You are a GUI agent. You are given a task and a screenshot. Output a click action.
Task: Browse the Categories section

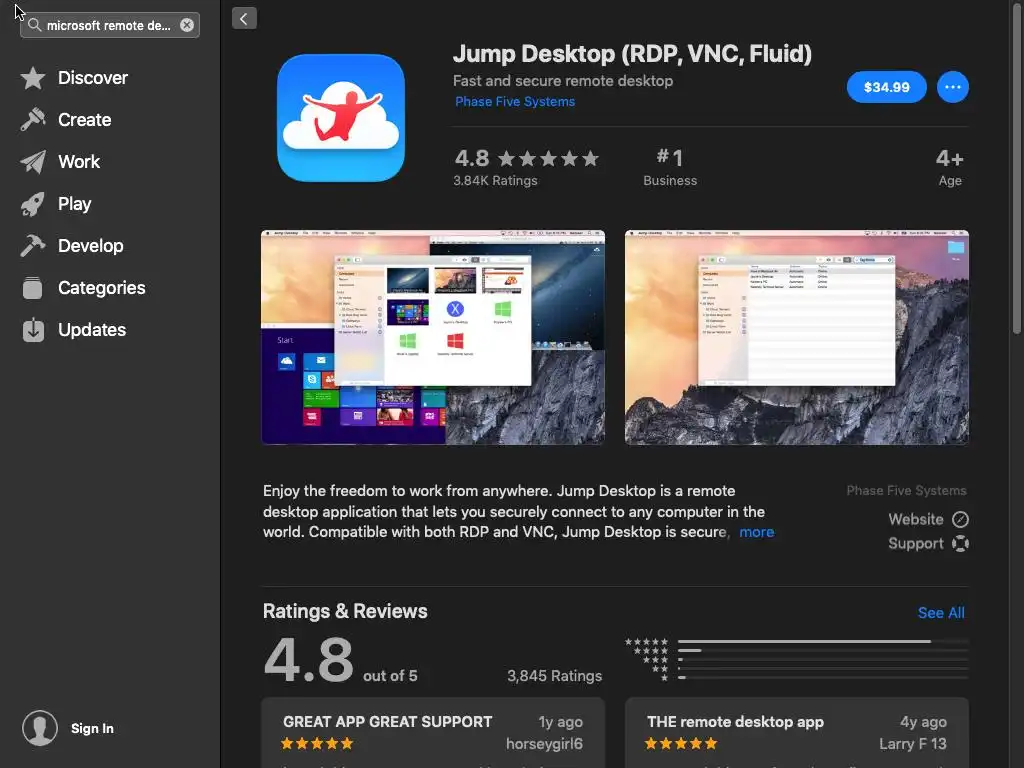pyautogui.click(x=101, y=287)
